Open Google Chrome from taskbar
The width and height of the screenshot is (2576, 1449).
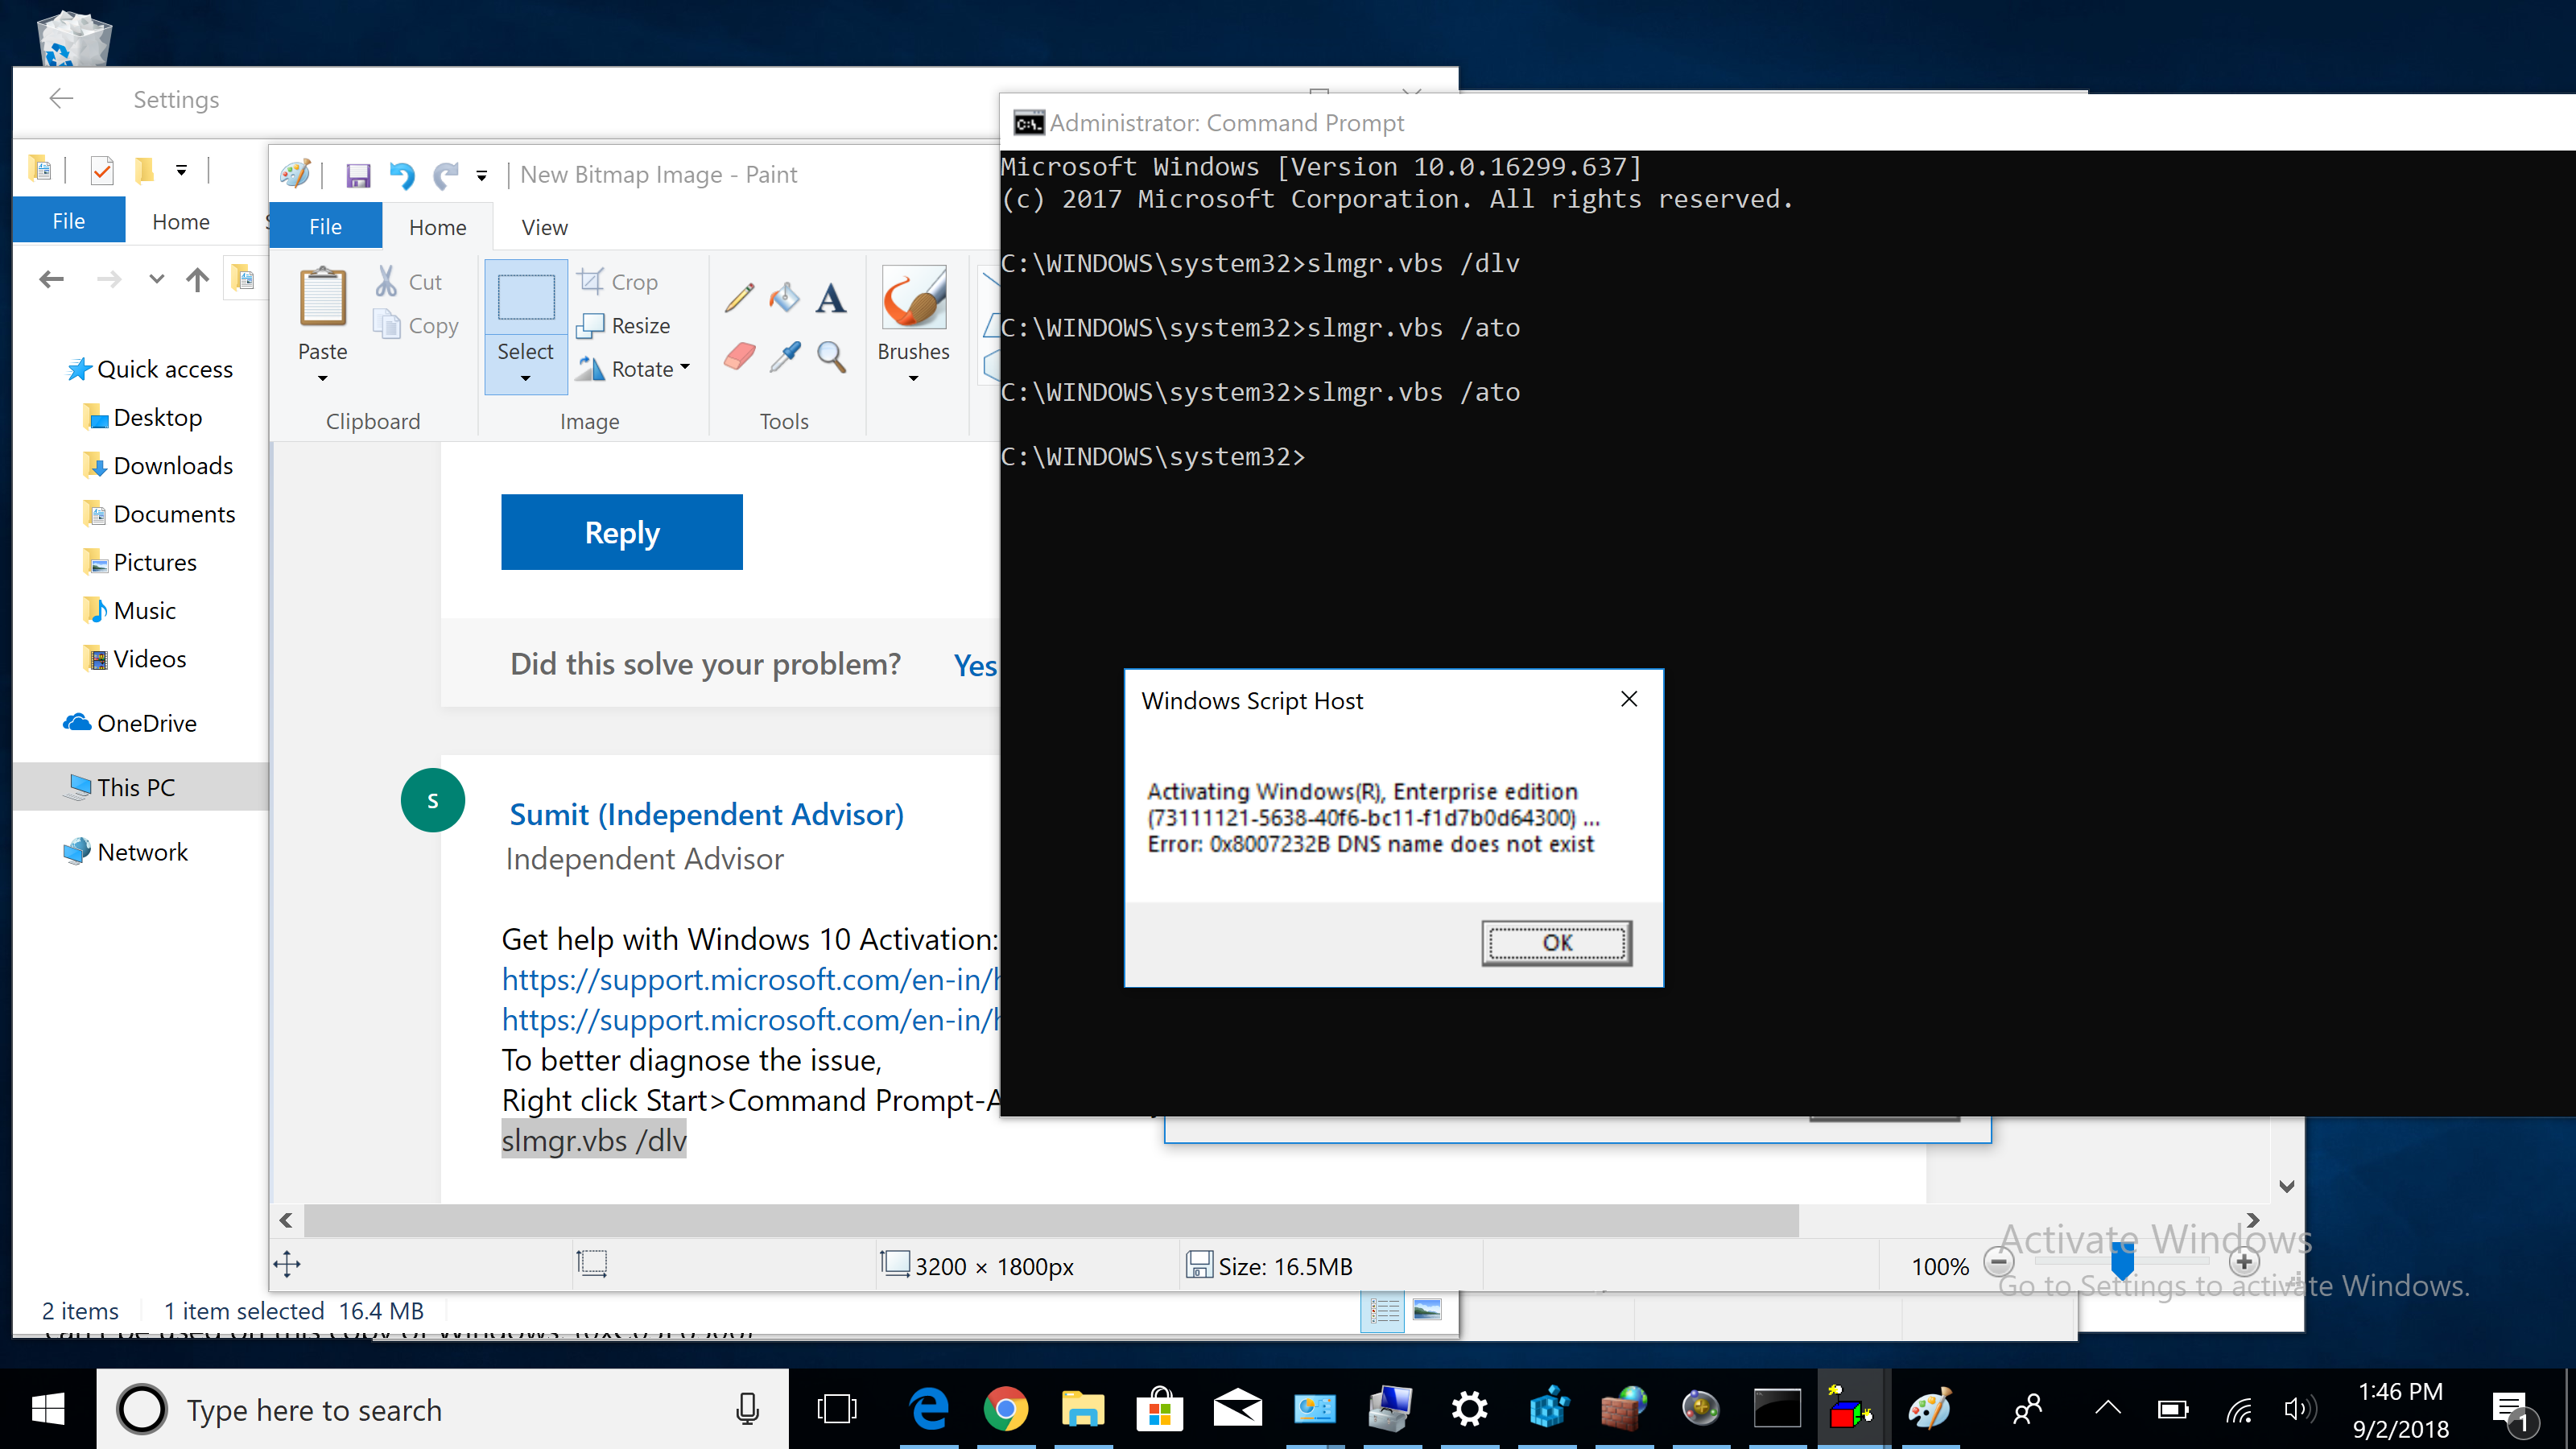point(1006,1410)
